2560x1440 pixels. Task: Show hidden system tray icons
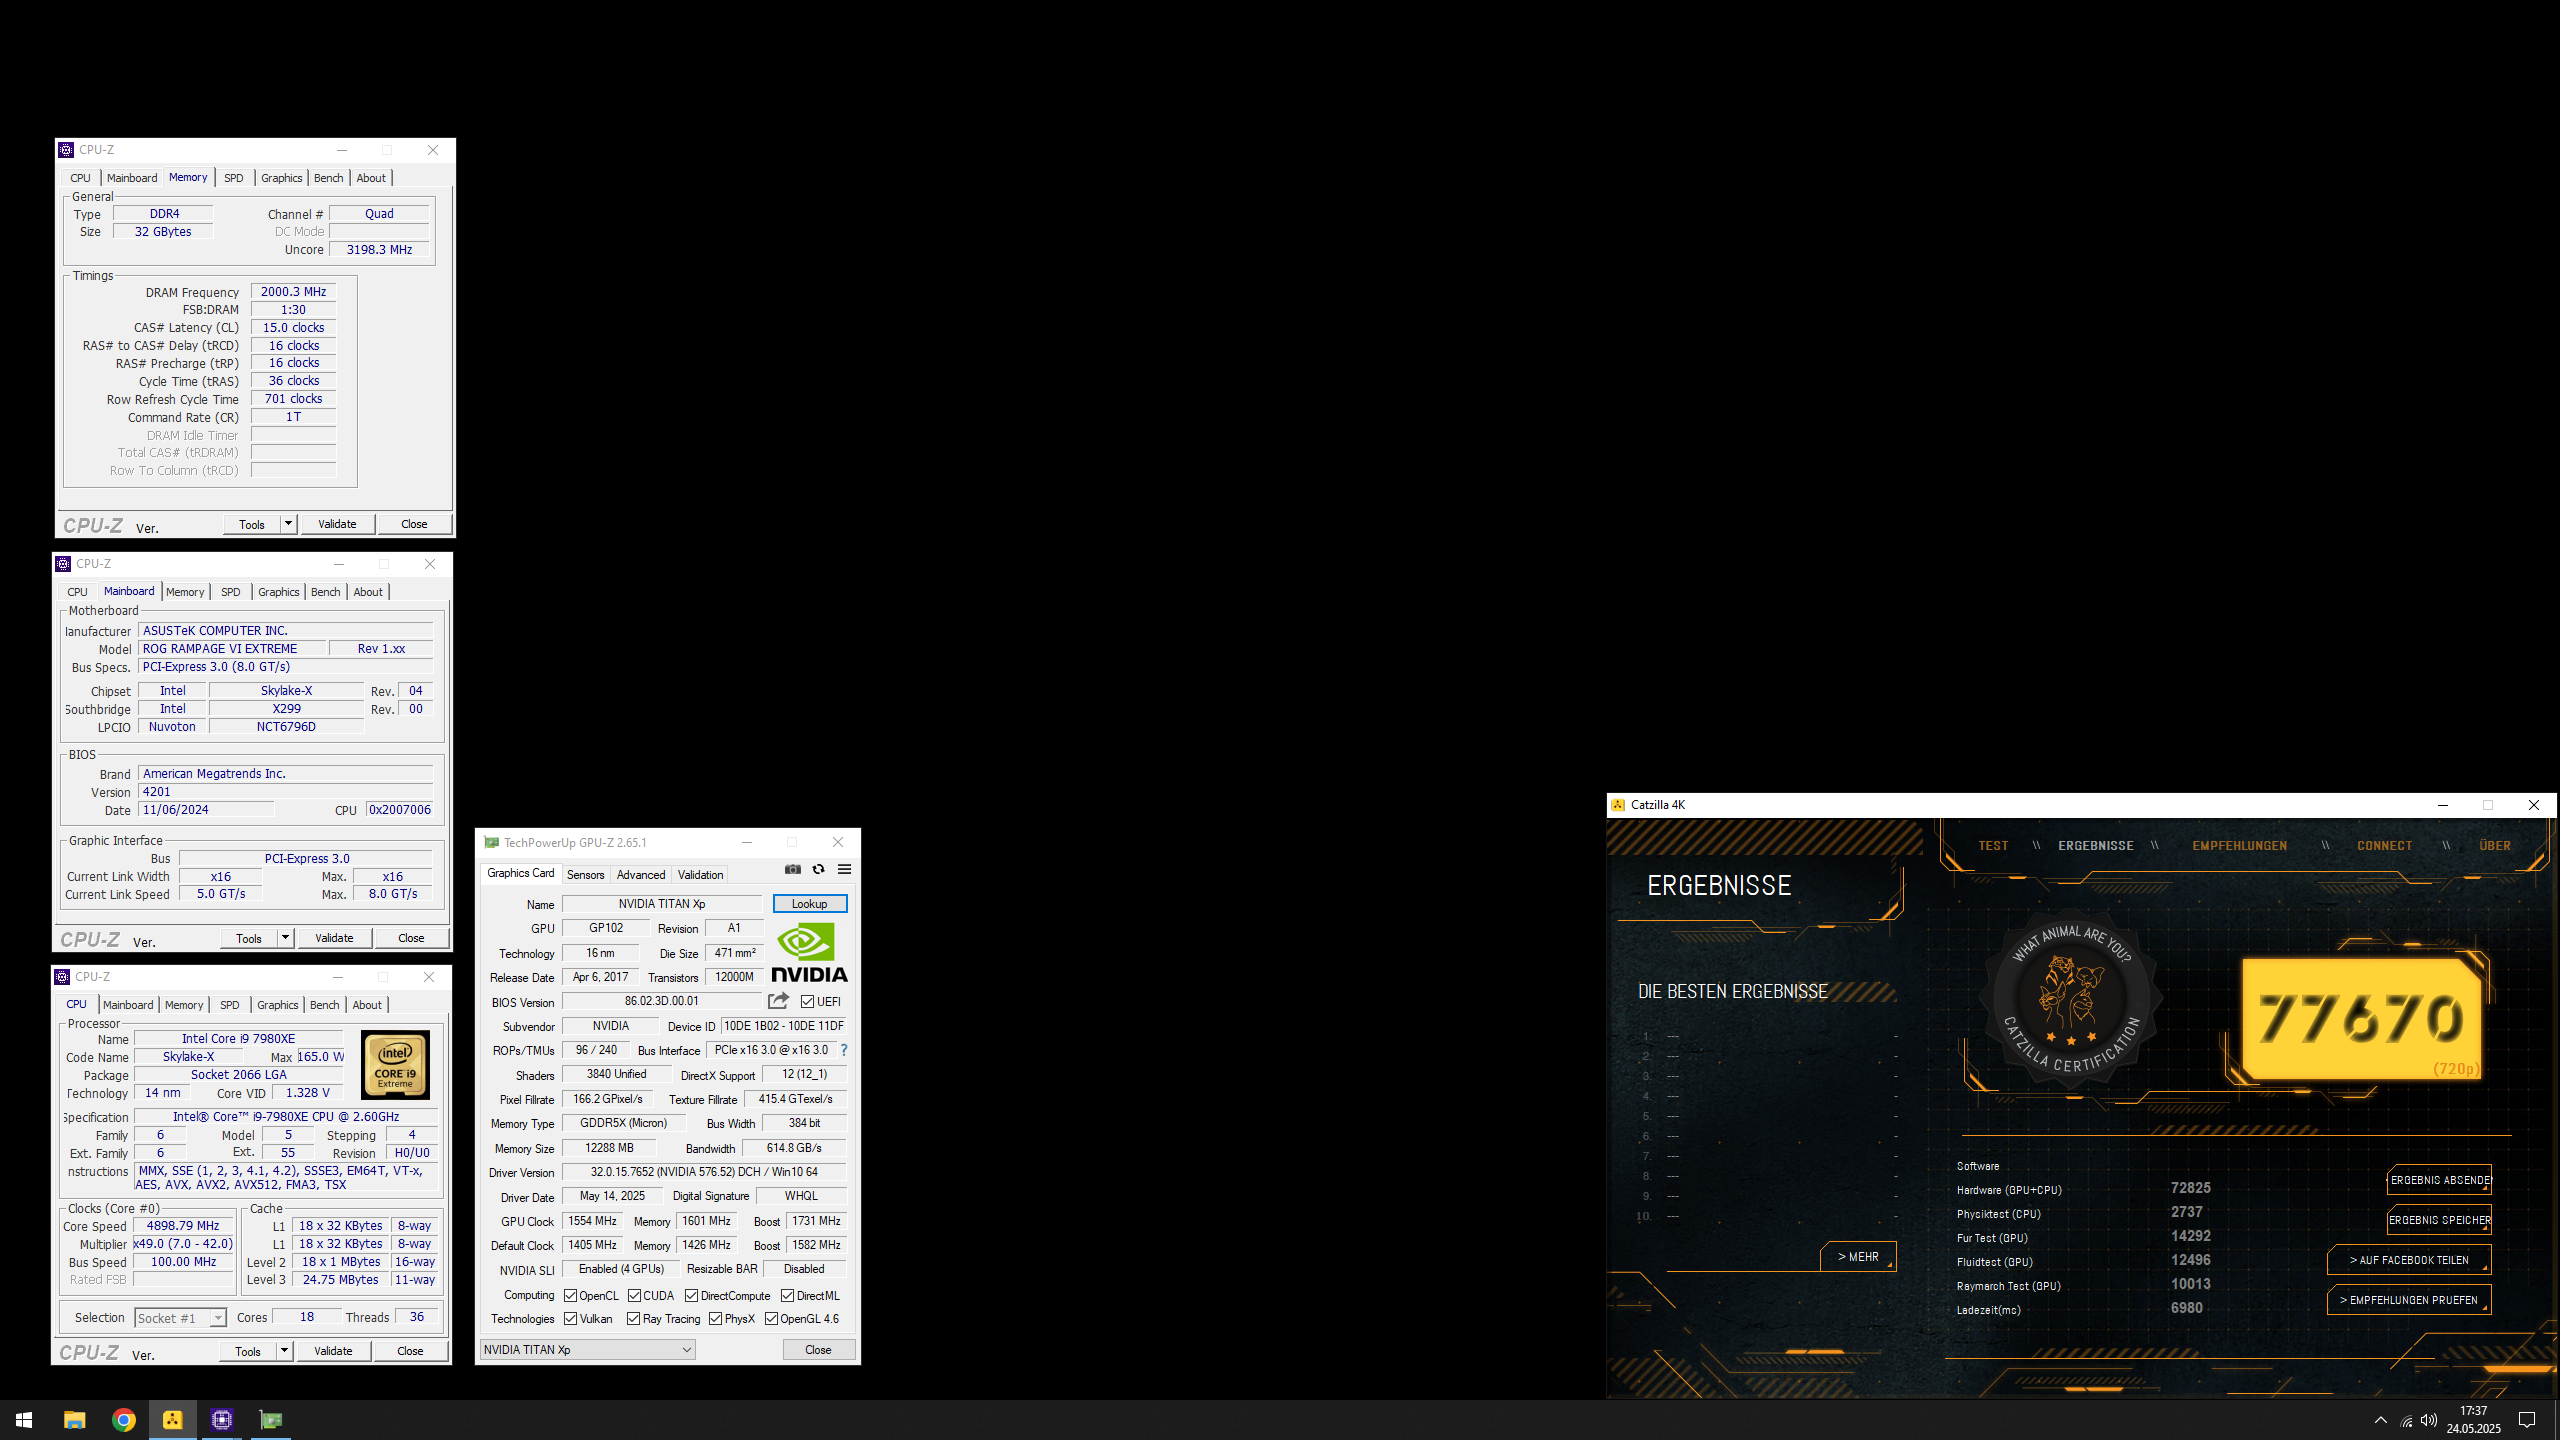click(x=2381, y=1420)
